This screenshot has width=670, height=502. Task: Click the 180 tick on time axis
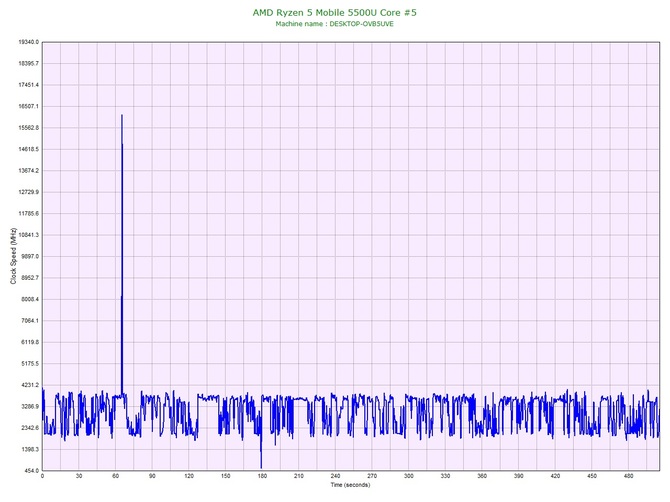tap(262, 476)
